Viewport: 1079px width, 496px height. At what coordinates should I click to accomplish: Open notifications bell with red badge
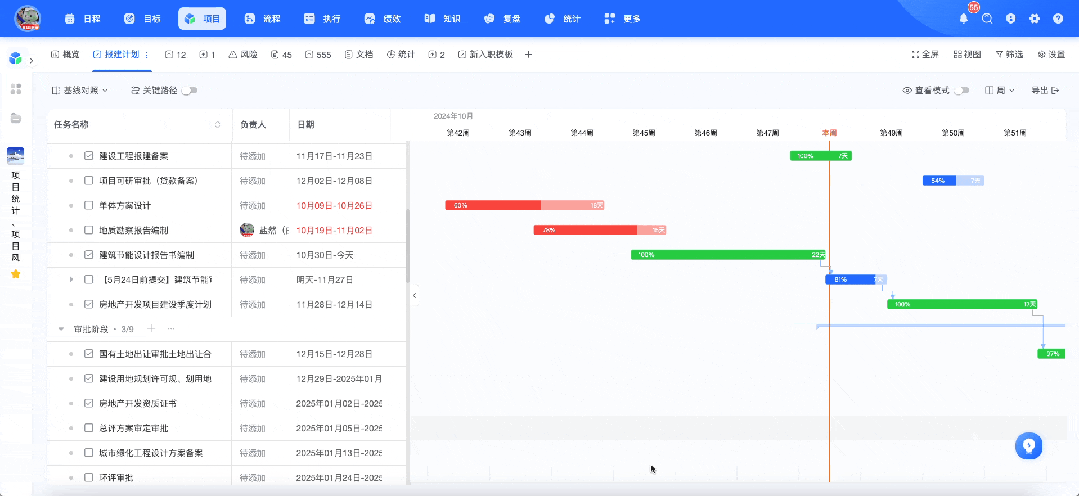point(964,19)
